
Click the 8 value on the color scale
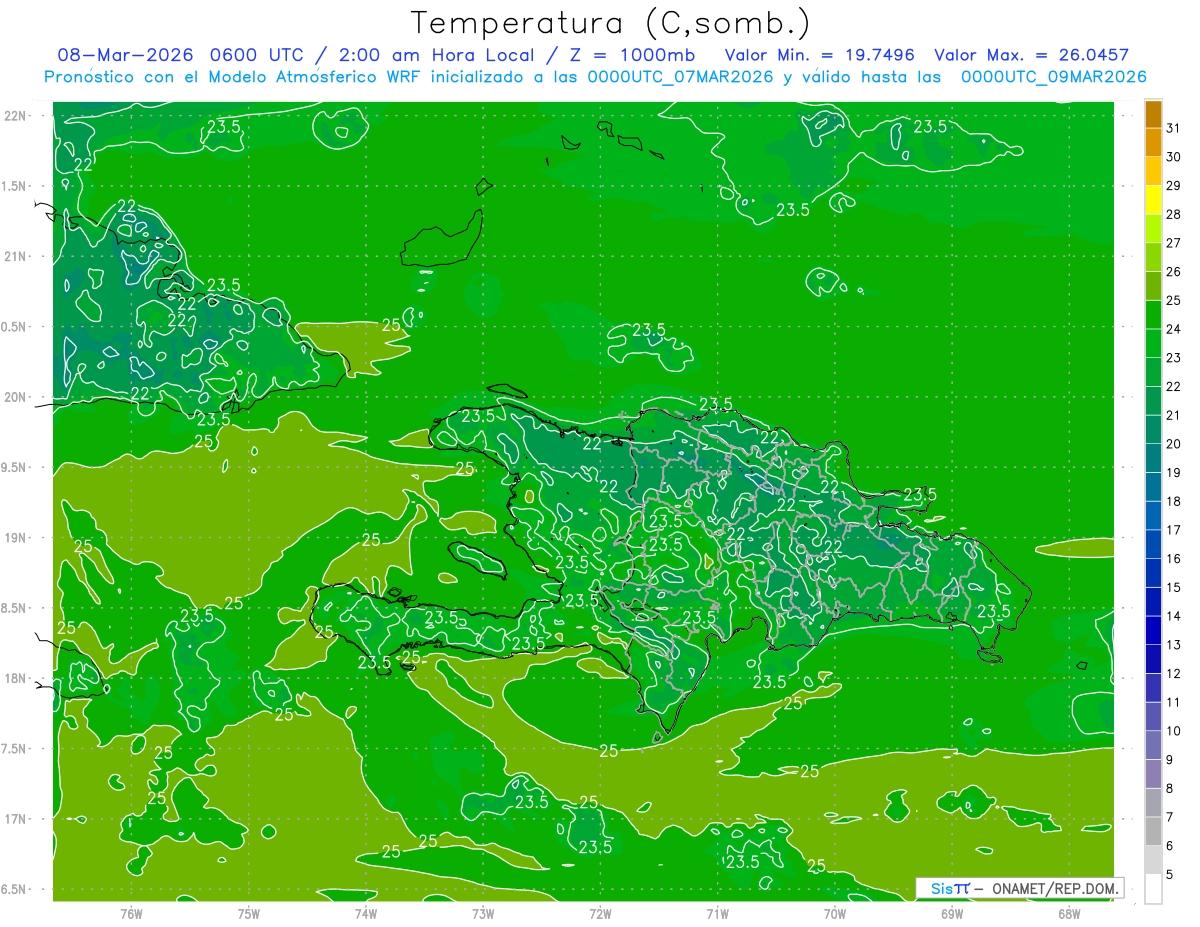tap(1170, 788)
